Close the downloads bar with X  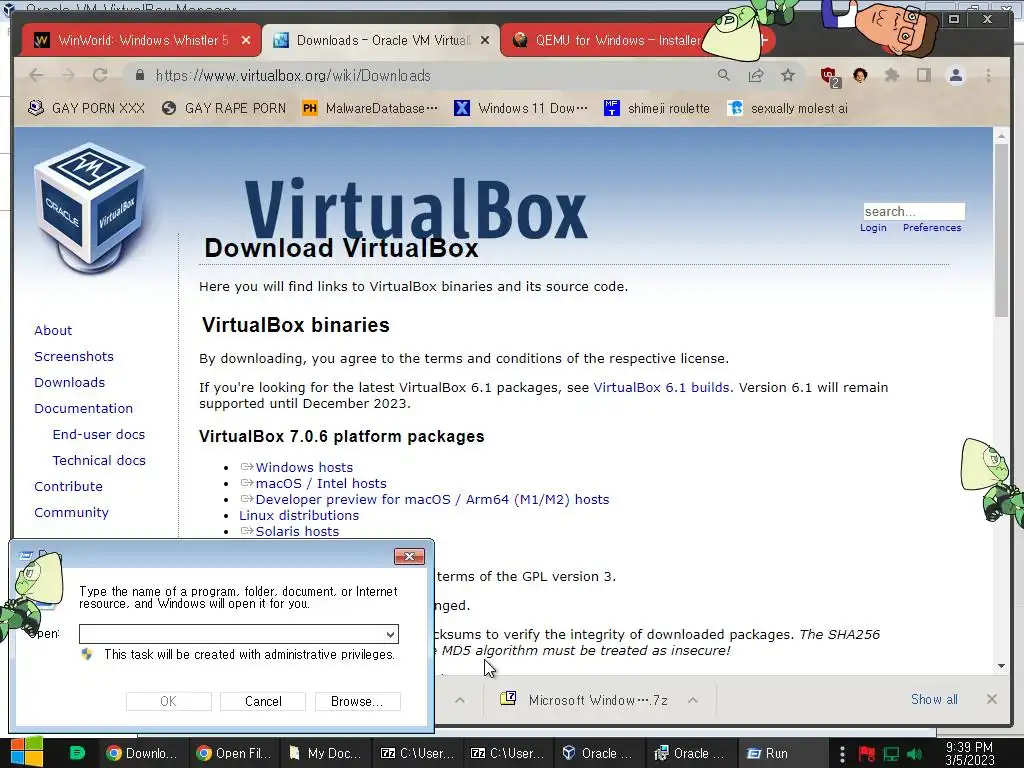[x=992, y=699]
